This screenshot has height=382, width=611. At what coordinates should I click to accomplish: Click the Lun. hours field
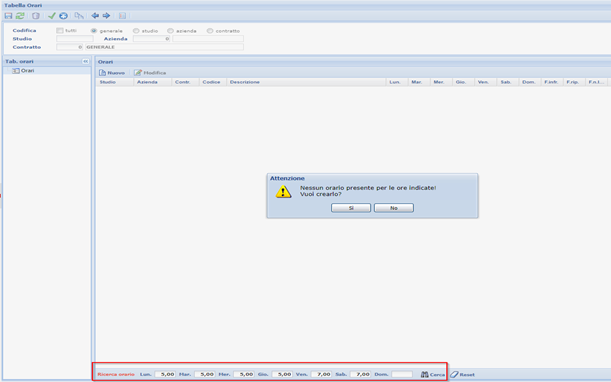pyautogui.click(x=165, y=374)
